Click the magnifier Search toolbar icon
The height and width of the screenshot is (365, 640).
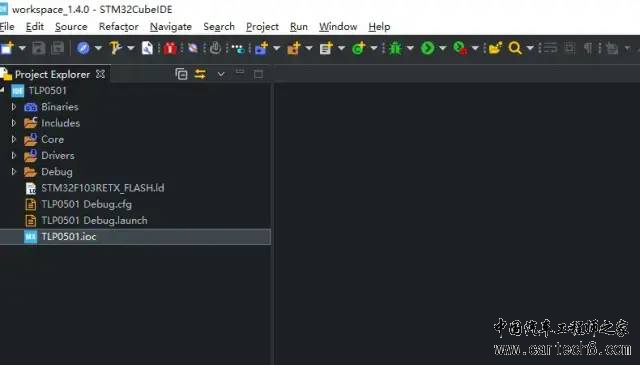[515, 48]
